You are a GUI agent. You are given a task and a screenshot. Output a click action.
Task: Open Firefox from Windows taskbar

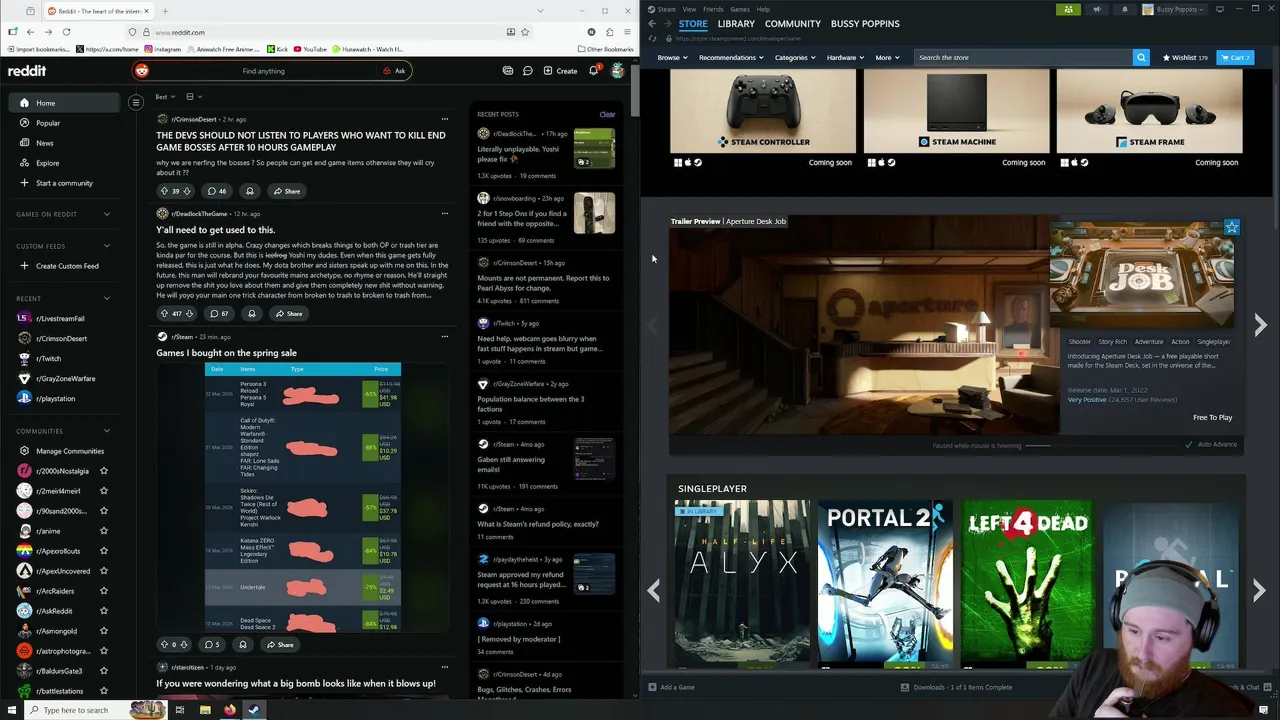pyautogui.click(x=230, y=710)
